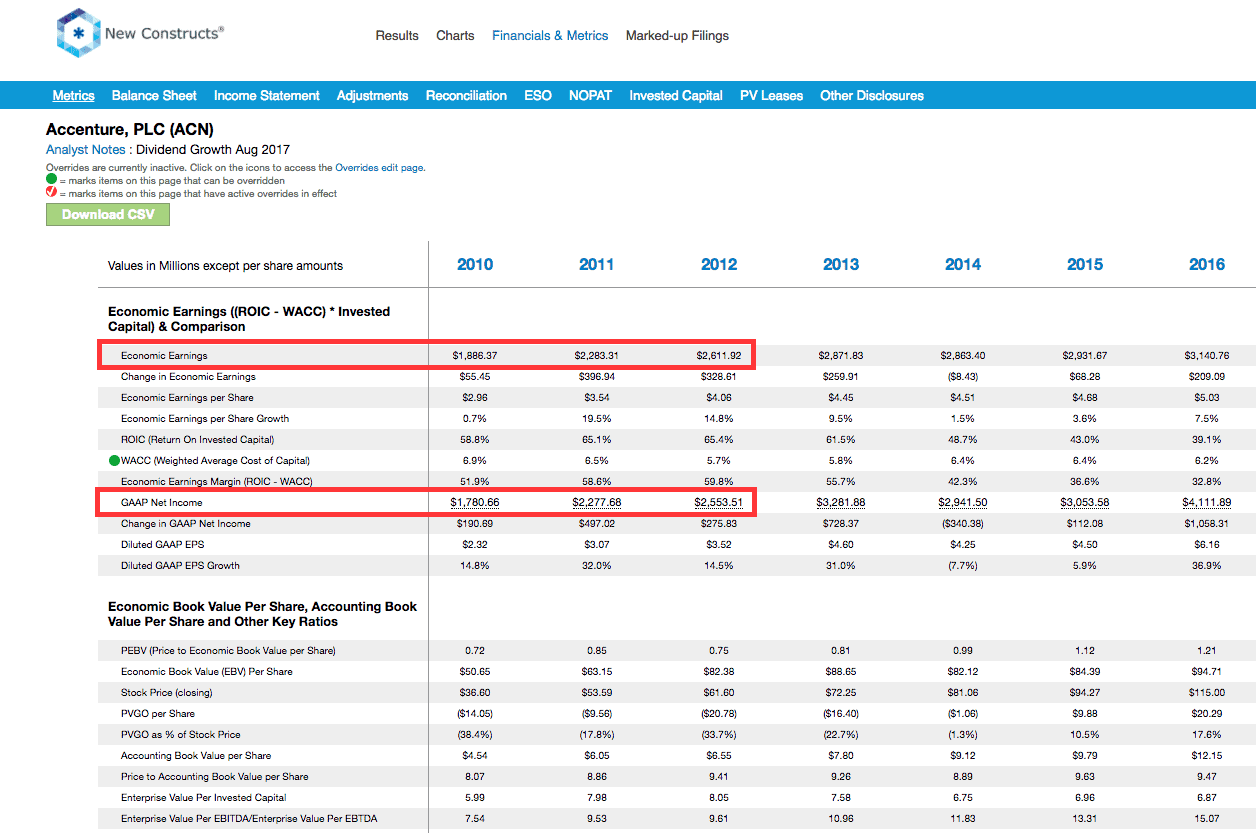Follow the Overrides edit page link
The width and height of the screenshot is (1256, 833).
[x=379, y=168]
